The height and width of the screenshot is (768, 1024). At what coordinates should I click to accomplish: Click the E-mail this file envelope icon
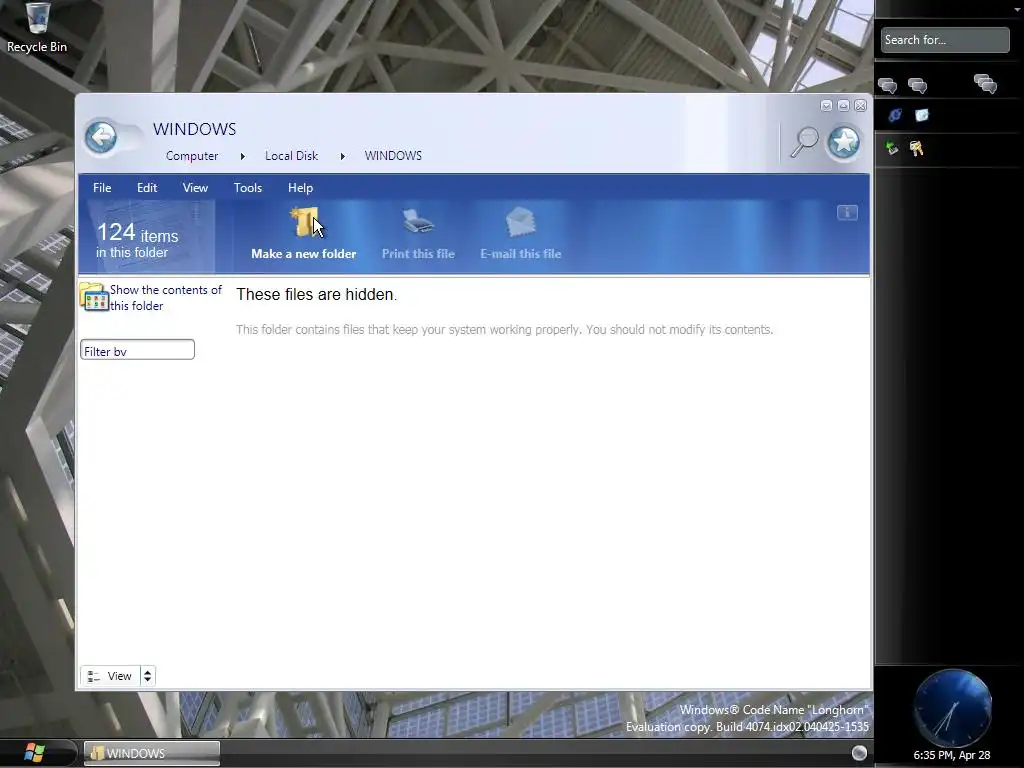[x=520, y=222]
